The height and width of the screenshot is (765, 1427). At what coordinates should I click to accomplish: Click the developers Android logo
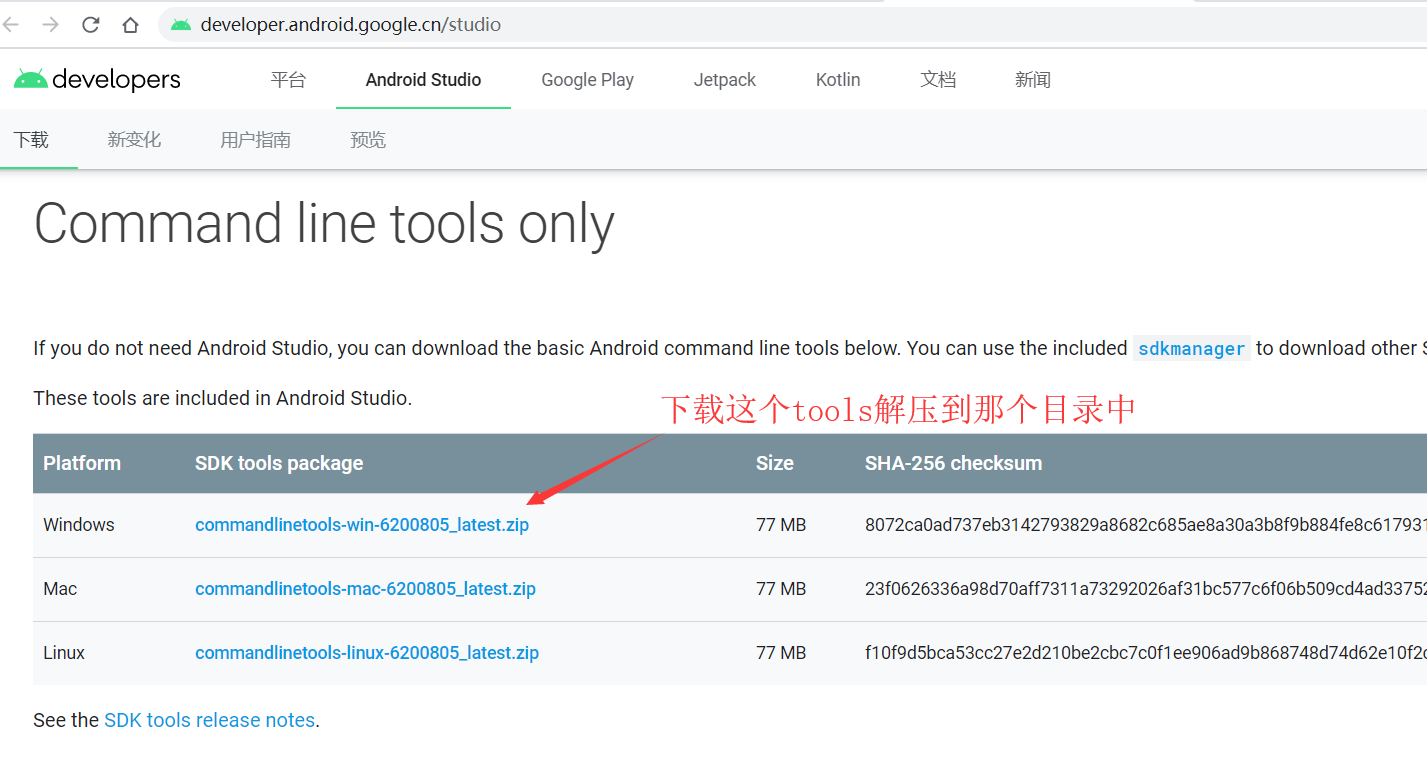coord(97,80)
